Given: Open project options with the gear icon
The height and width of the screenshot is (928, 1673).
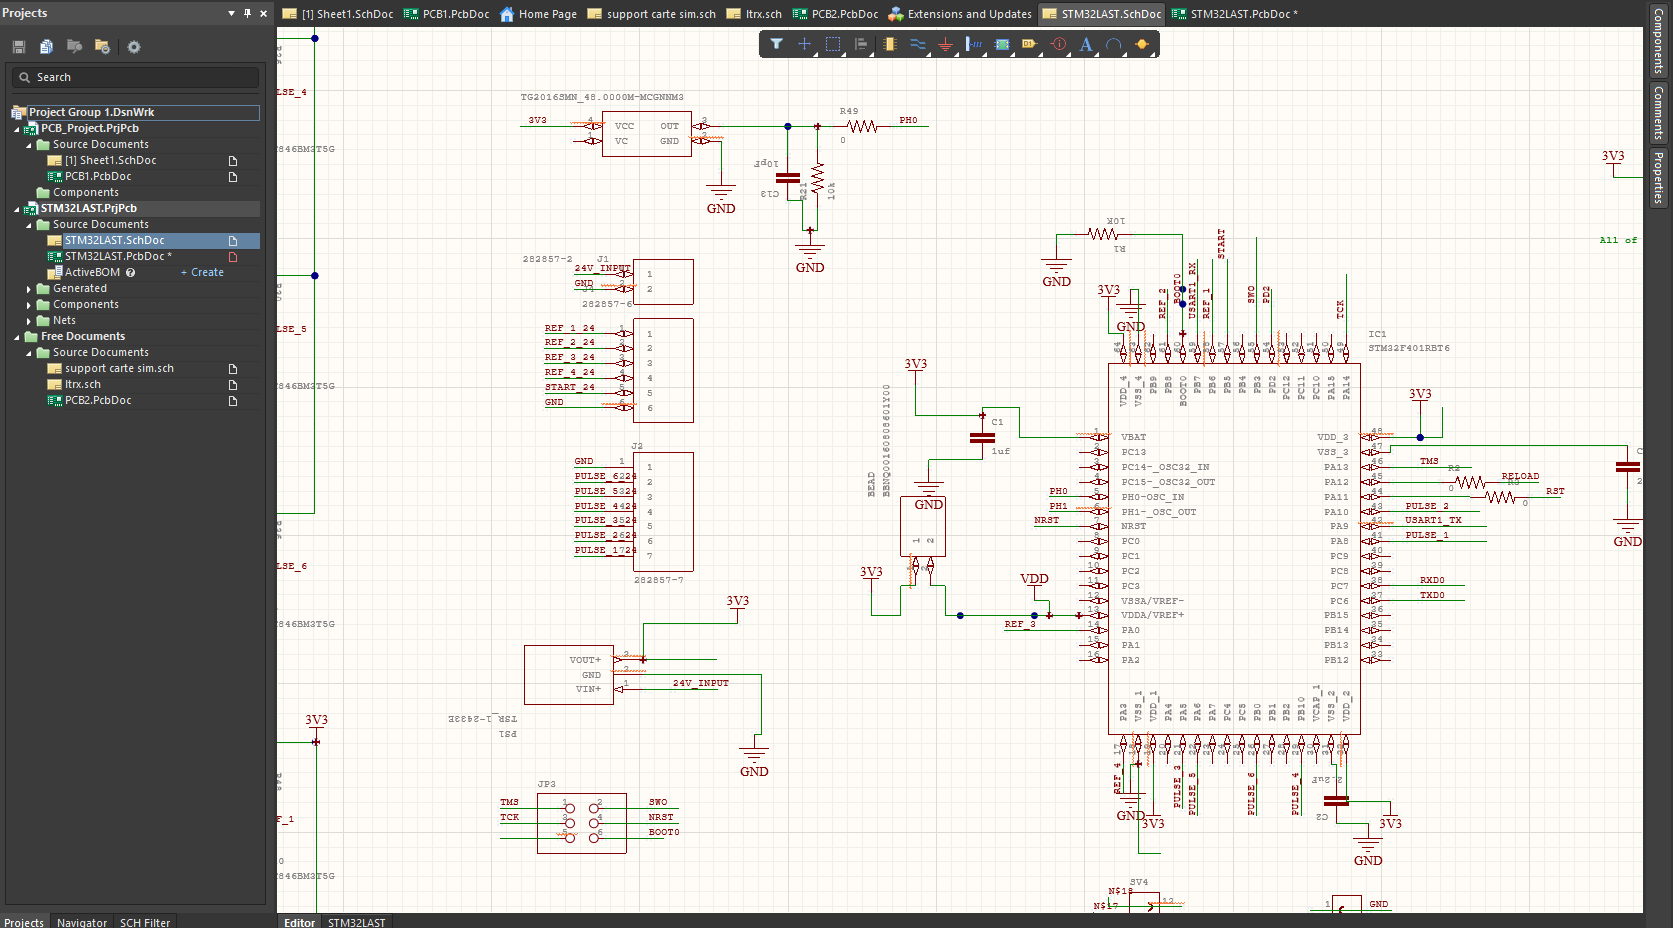Looking at the screenshot, I should (x=133, y=46).
